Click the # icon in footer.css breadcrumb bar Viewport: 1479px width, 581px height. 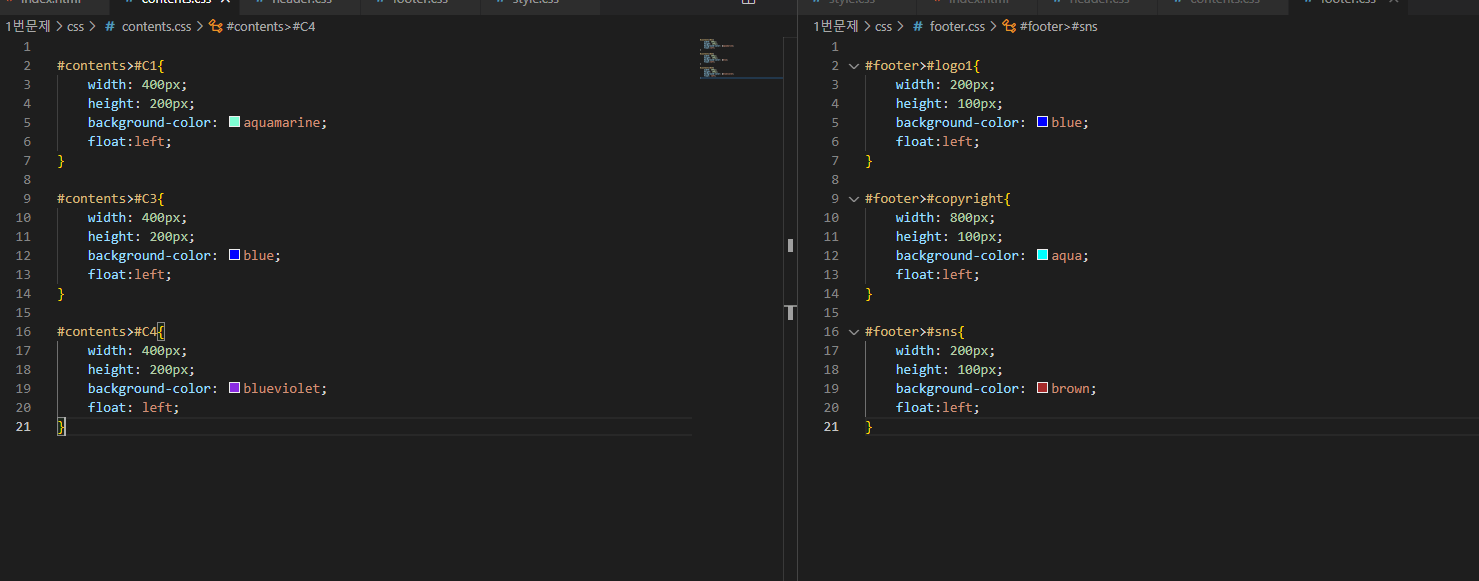coord(918,26)
